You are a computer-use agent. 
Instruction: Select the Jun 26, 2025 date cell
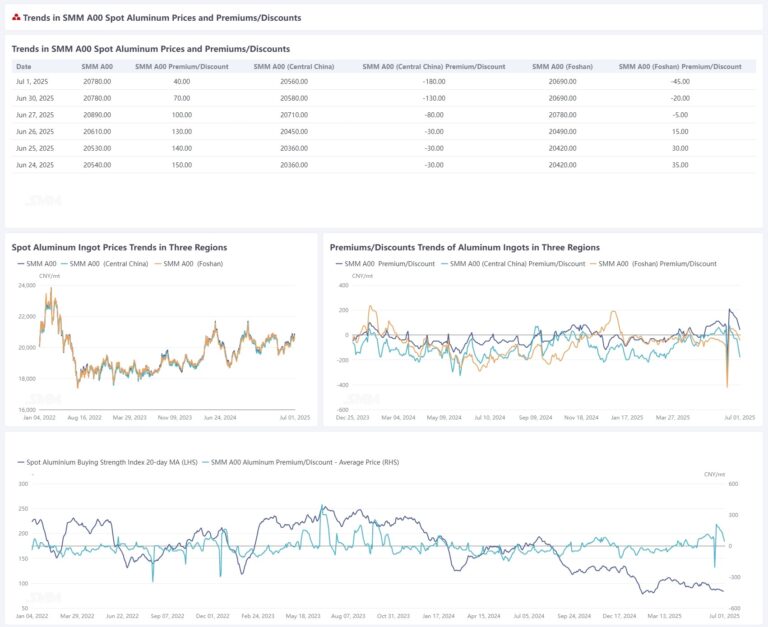pos(35,131)
